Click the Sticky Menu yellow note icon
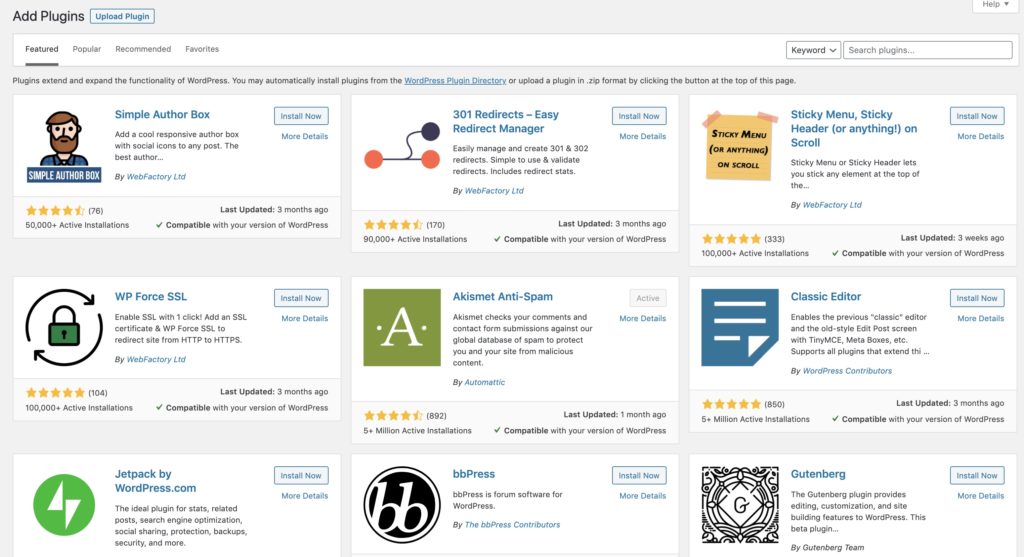Viewport: 1024px width, 557px height. pos(740,146)
